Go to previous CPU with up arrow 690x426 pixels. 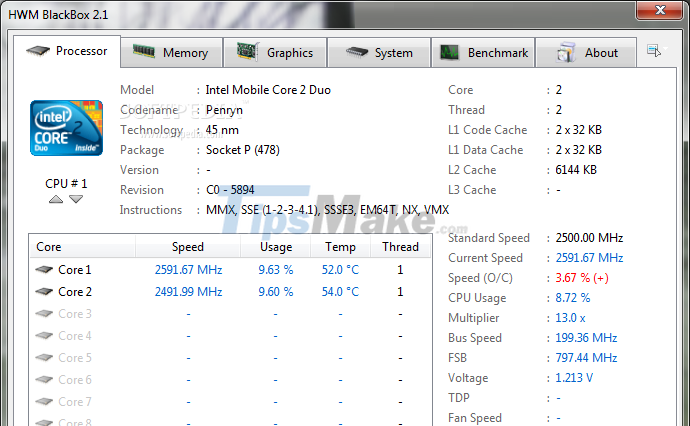coord(56,199)
